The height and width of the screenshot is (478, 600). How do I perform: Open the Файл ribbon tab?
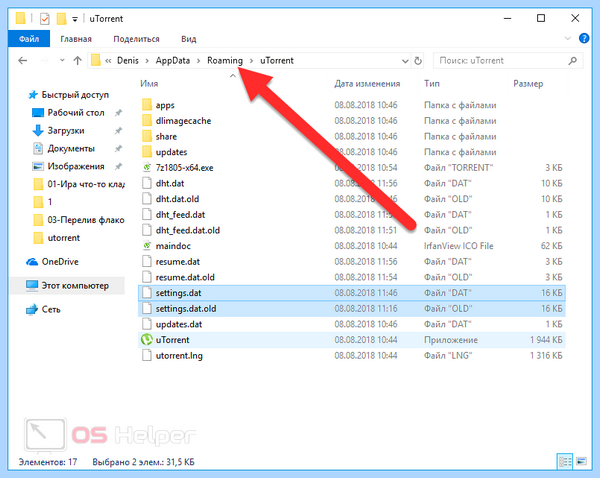[29, 39]
